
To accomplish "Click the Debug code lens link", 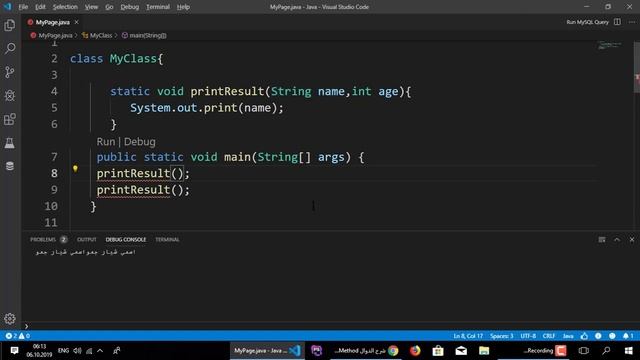I will (x=140, y=142).
